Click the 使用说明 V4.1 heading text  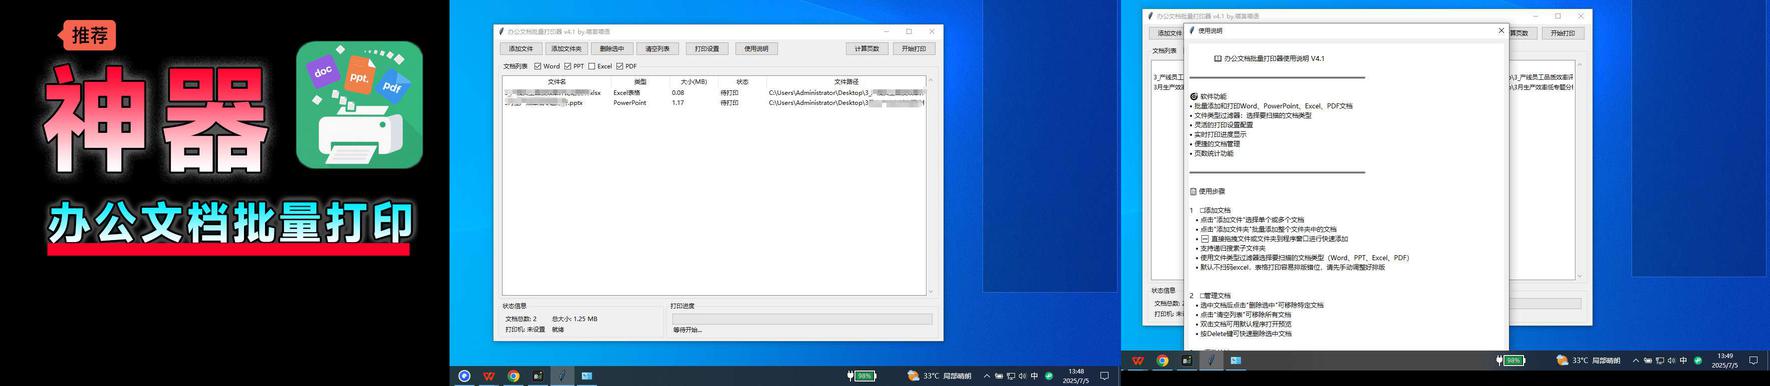[x=1274, y=58]
